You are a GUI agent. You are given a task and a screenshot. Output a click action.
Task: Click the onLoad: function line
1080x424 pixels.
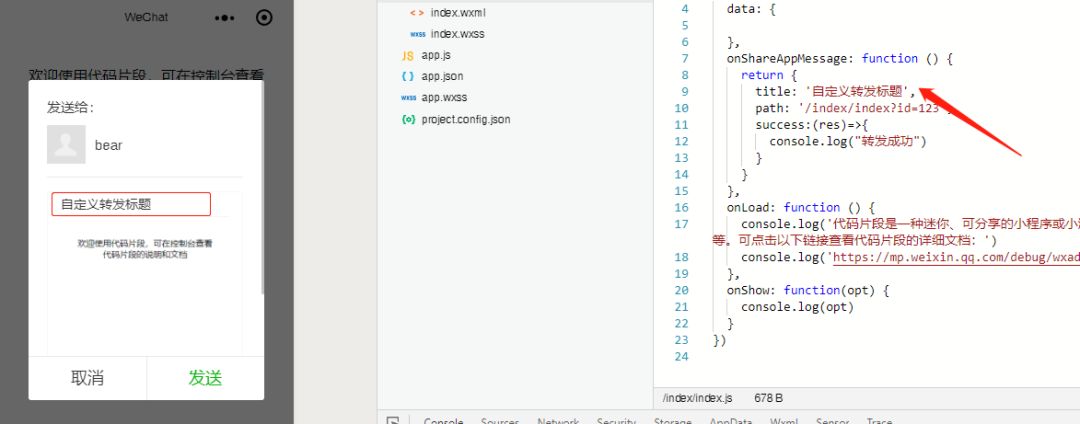pos(800,207)
